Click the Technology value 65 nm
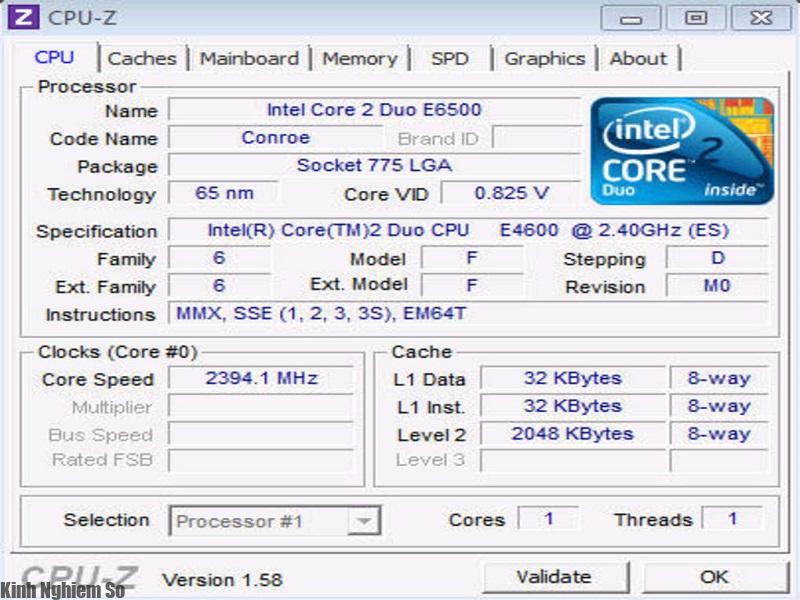This screenshot has width=800, height=600. (x=223, y=193)
